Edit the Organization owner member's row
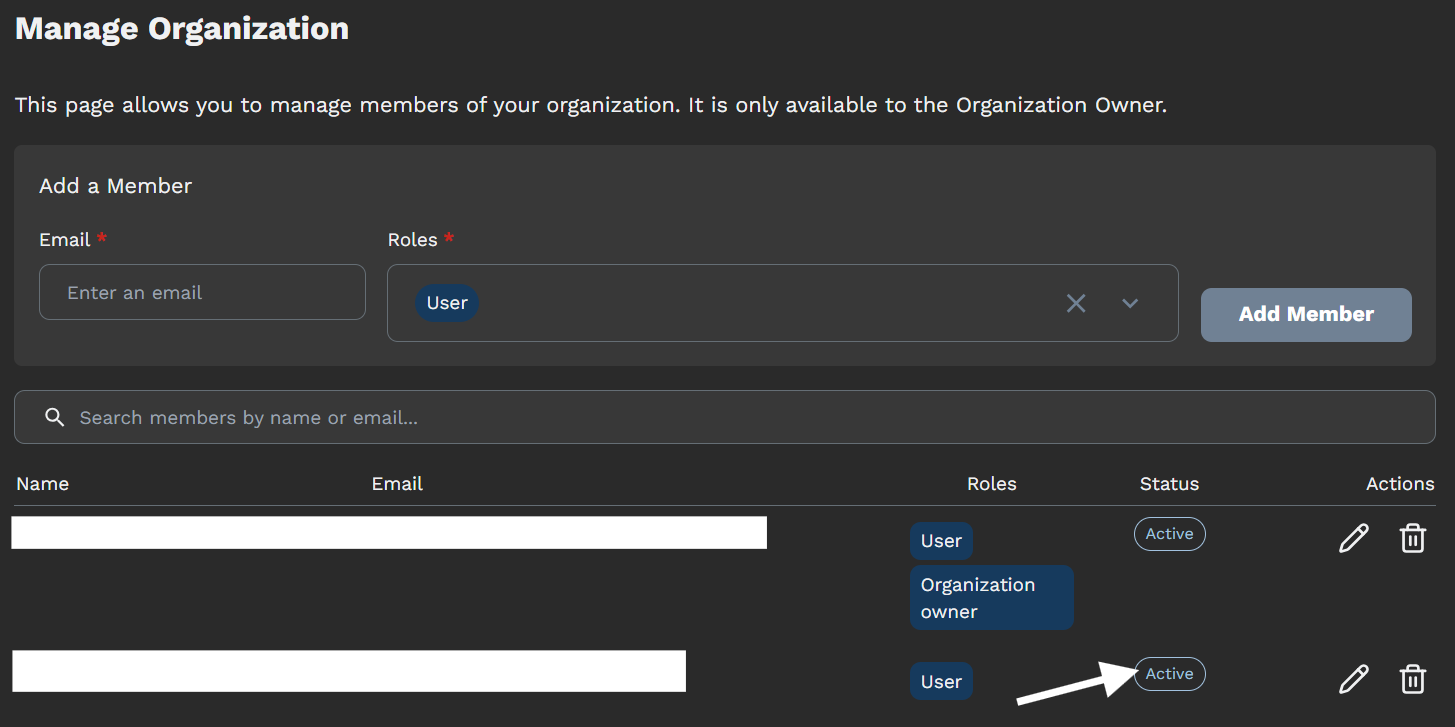This screenshot has height=727, width=1455. tap(1353, 538)
